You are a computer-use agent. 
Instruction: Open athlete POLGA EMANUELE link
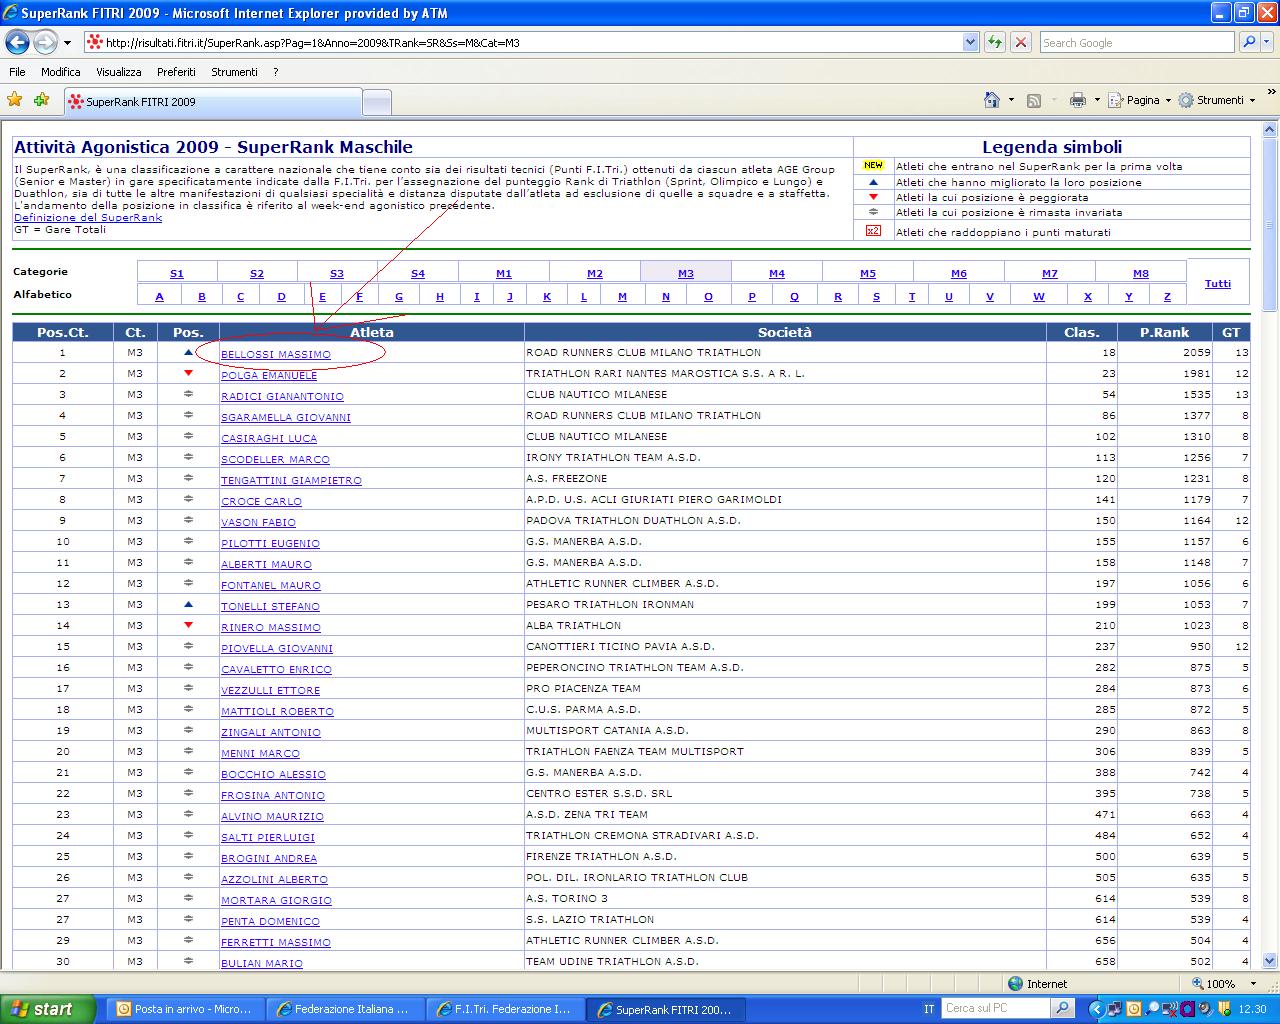click(x=269, y=375)
